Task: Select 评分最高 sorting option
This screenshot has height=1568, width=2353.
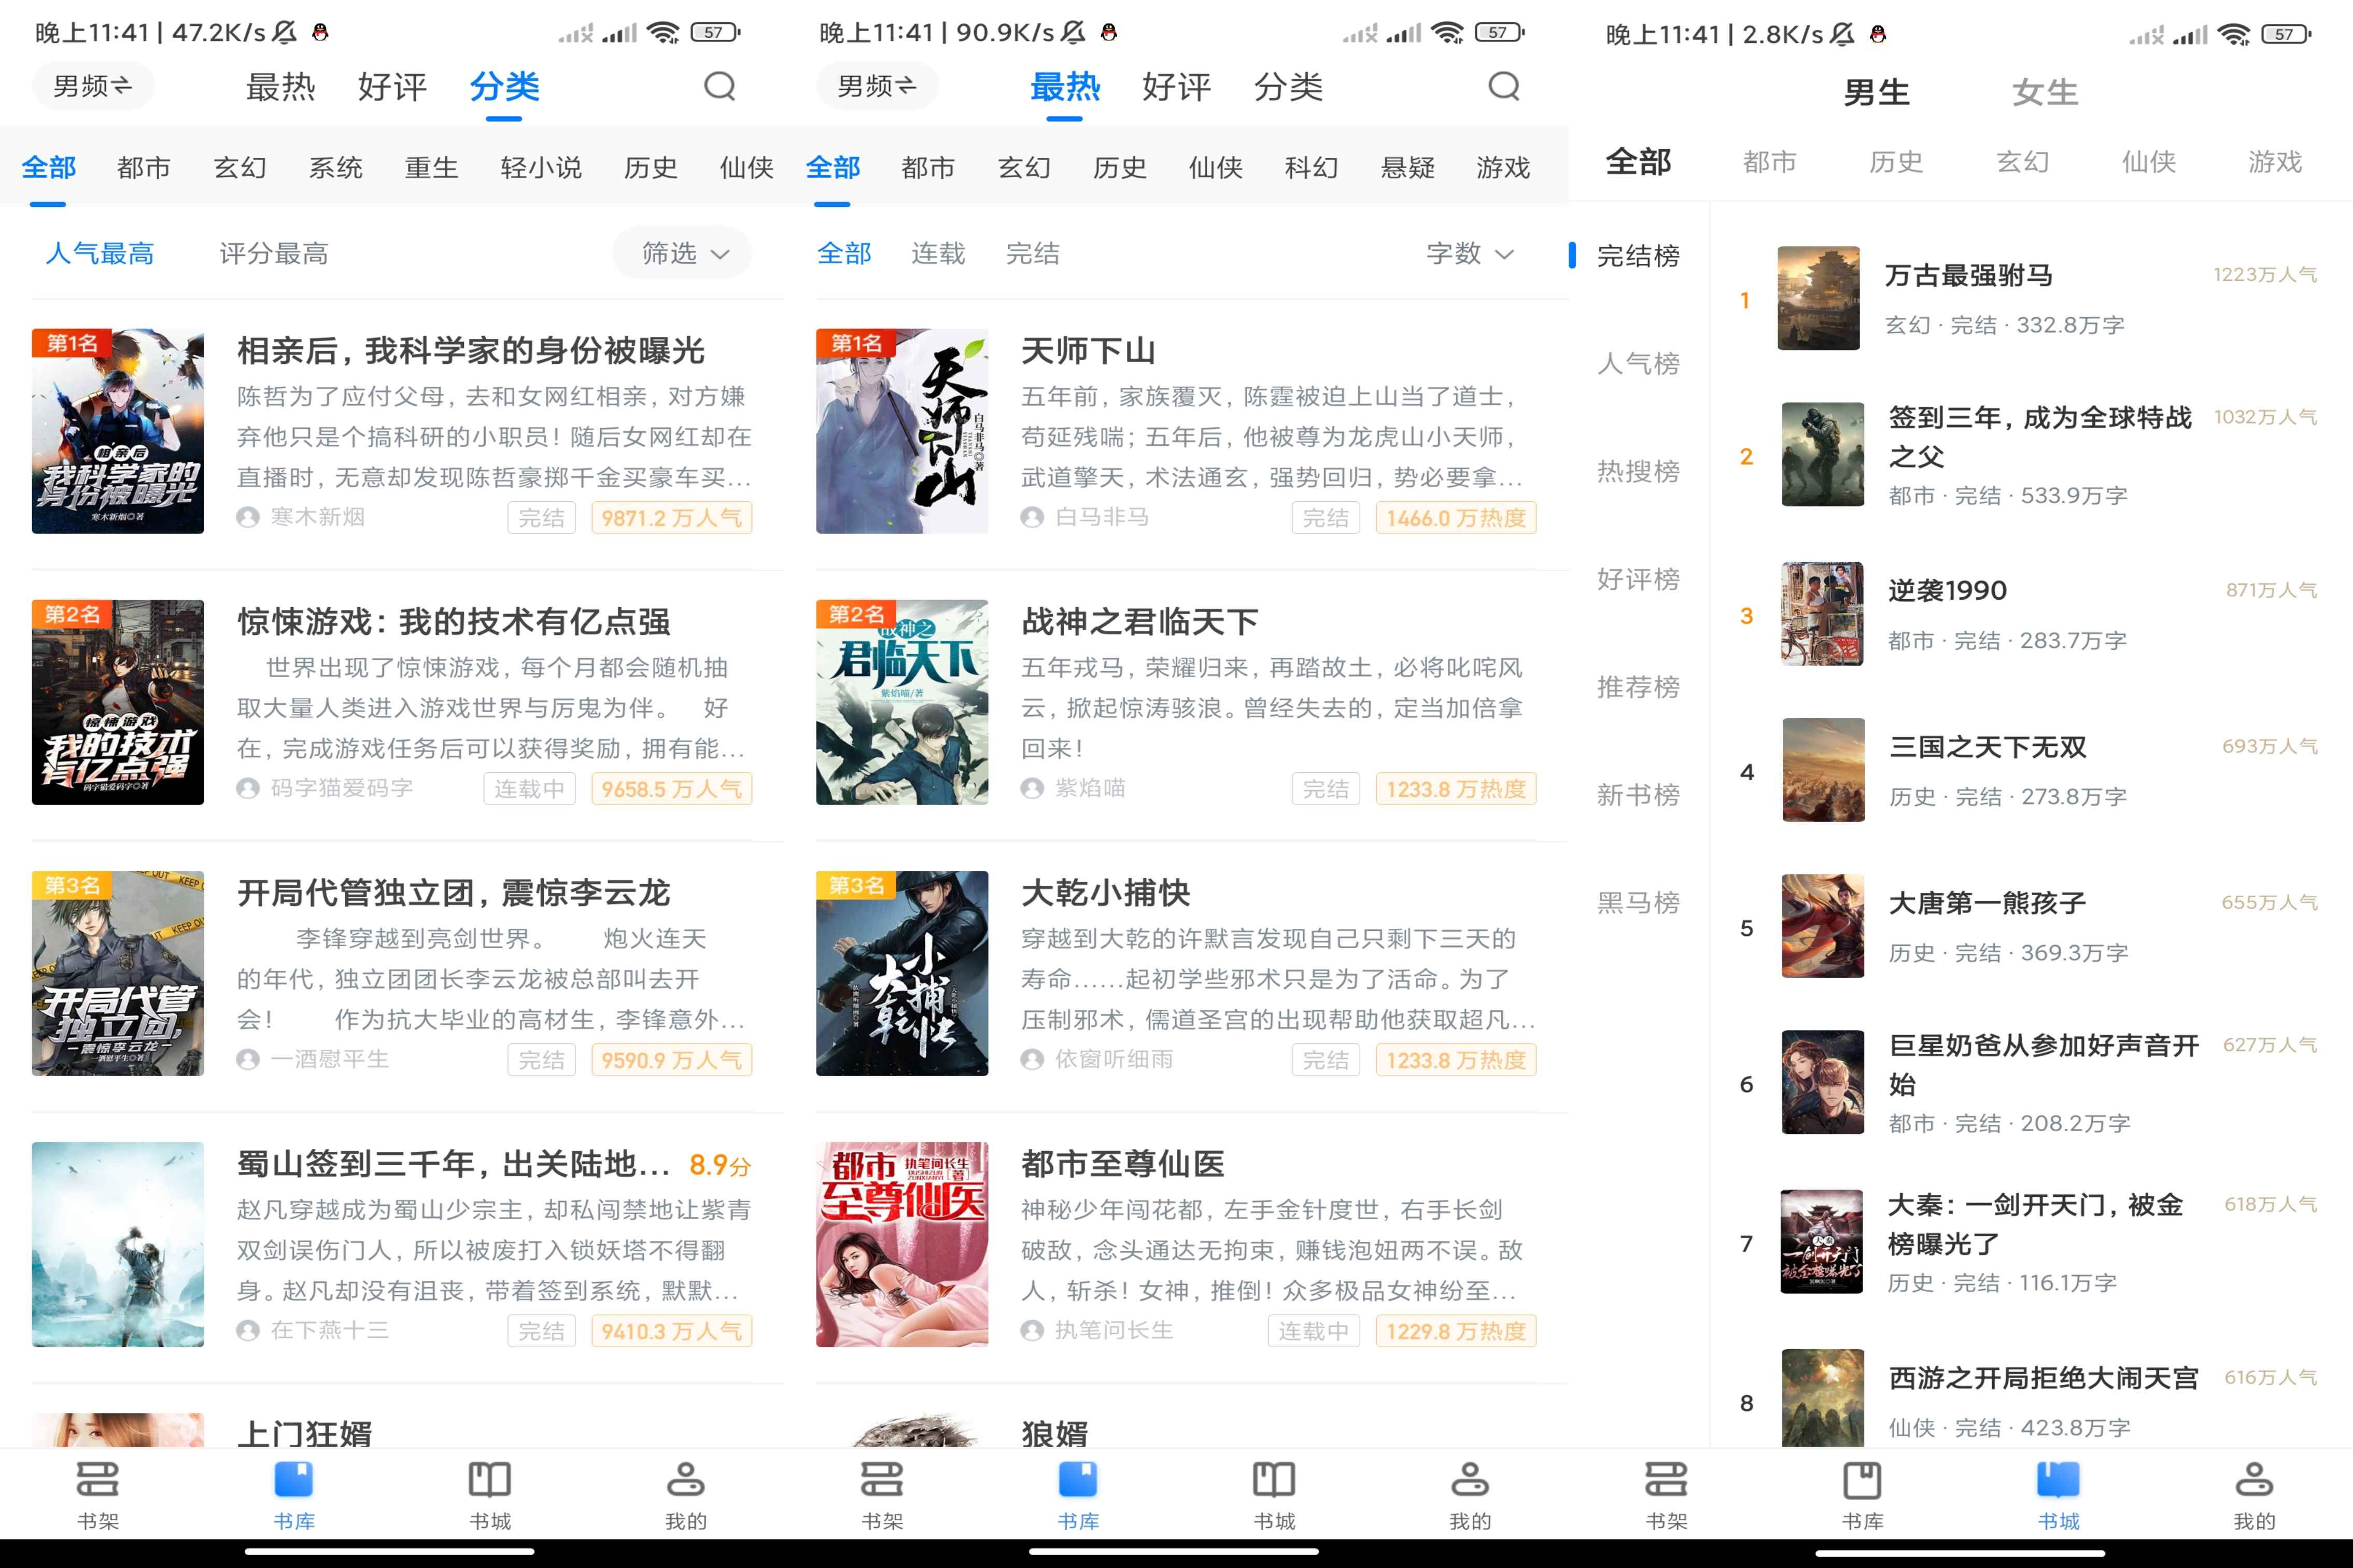Action: 274,253
